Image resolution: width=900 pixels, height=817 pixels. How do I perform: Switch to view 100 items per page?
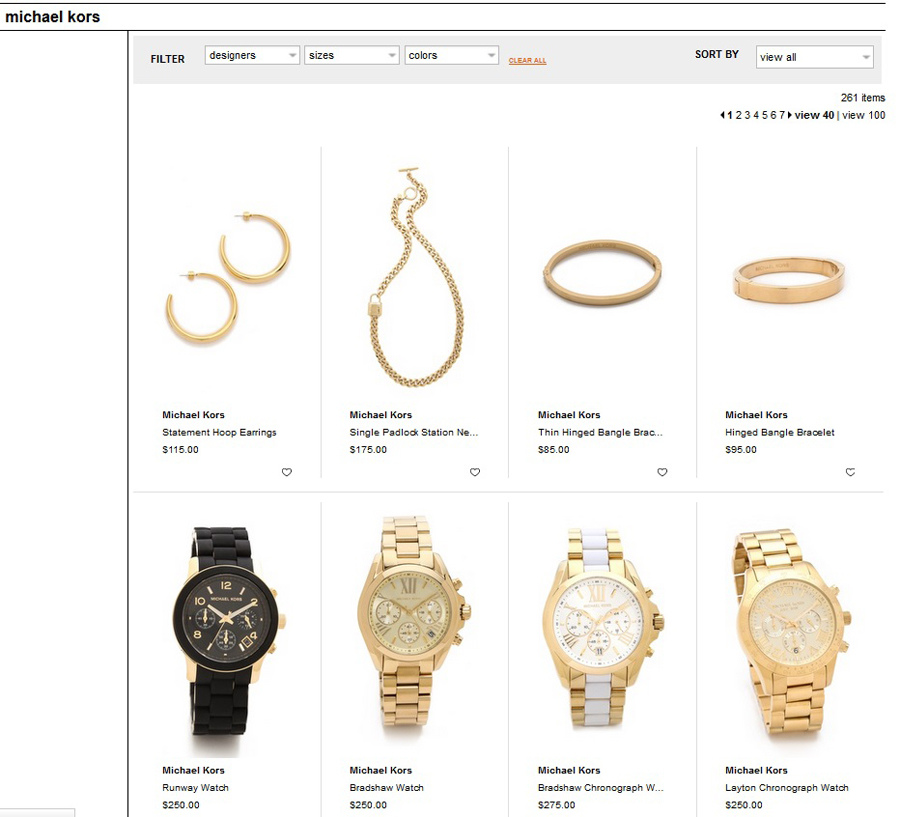point(863,115)
